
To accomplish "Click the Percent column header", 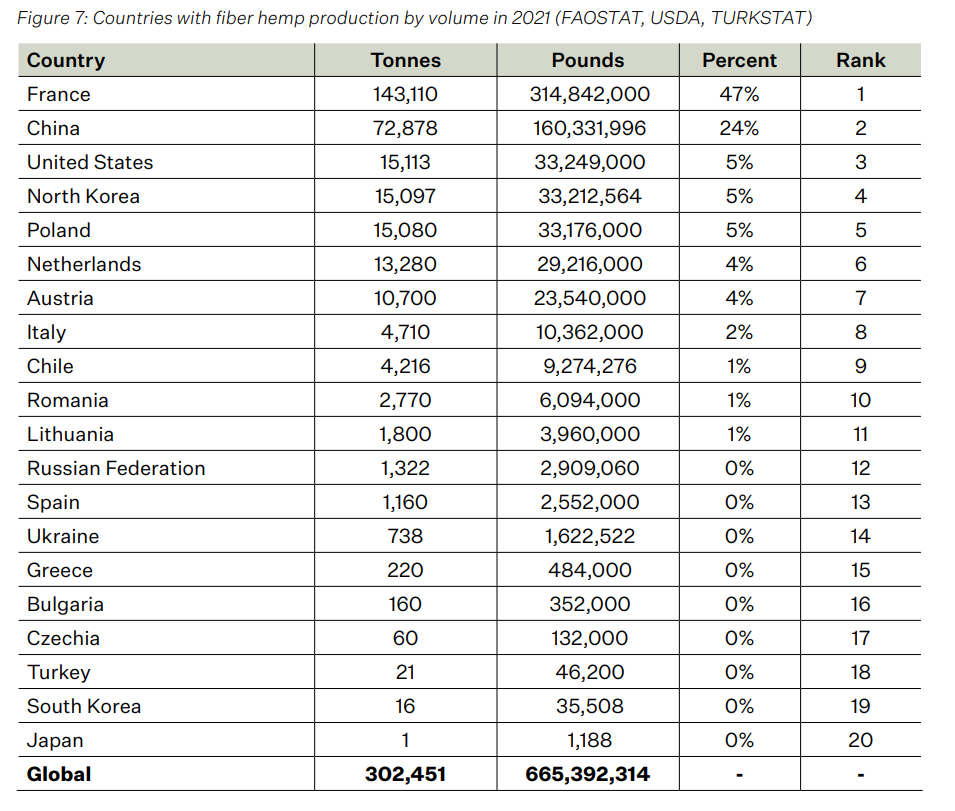I will tap(739, 60).
